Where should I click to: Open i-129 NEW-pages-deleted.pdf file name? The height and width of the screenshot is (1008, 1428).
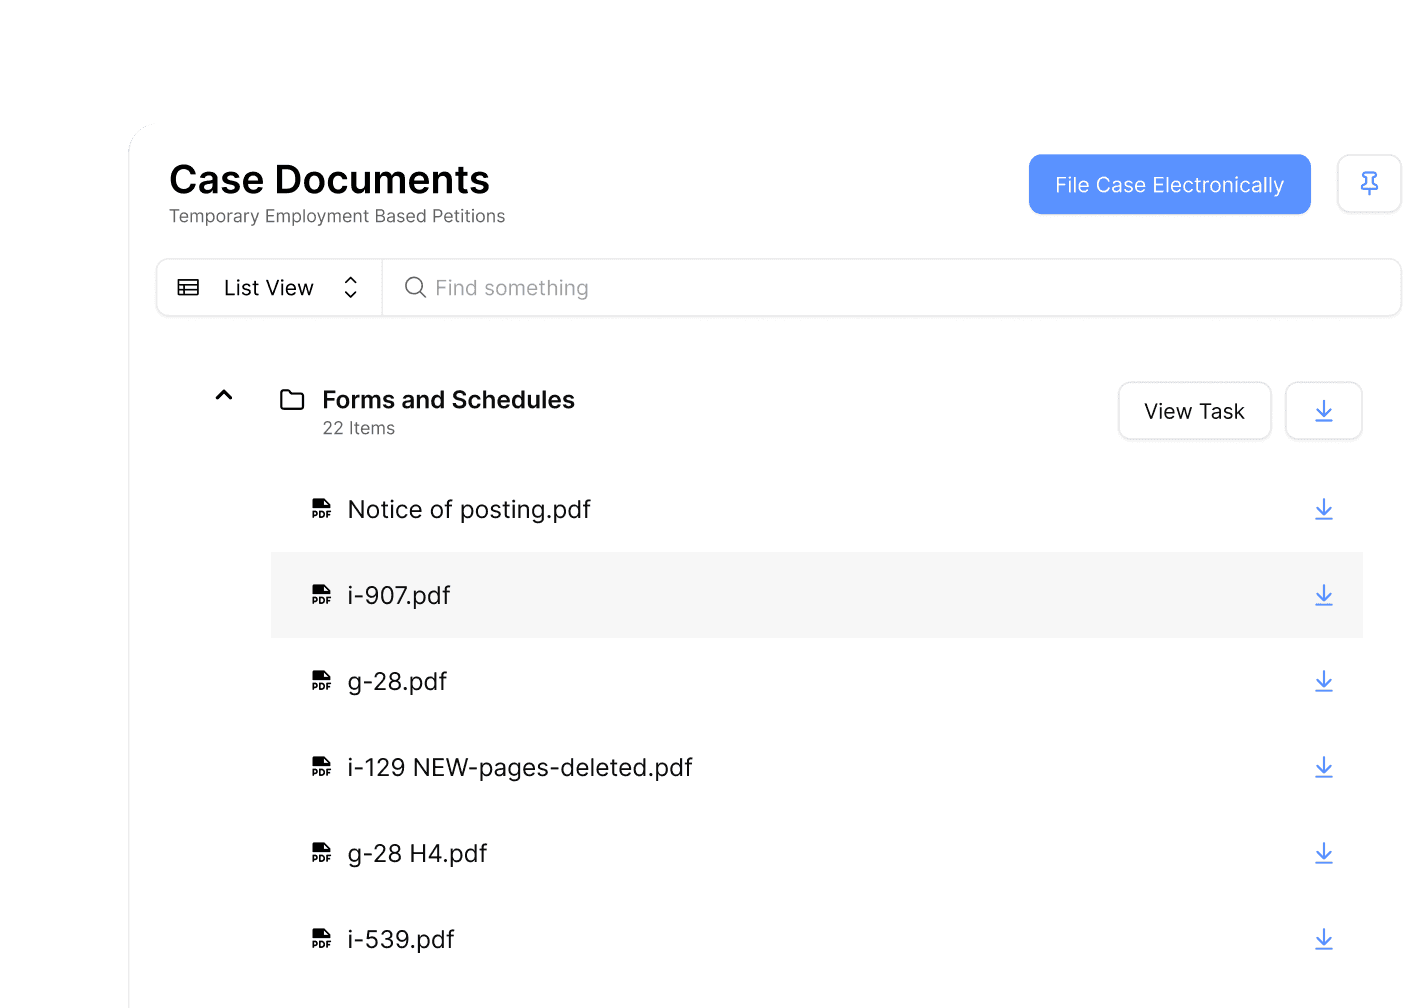coord(520,768)
